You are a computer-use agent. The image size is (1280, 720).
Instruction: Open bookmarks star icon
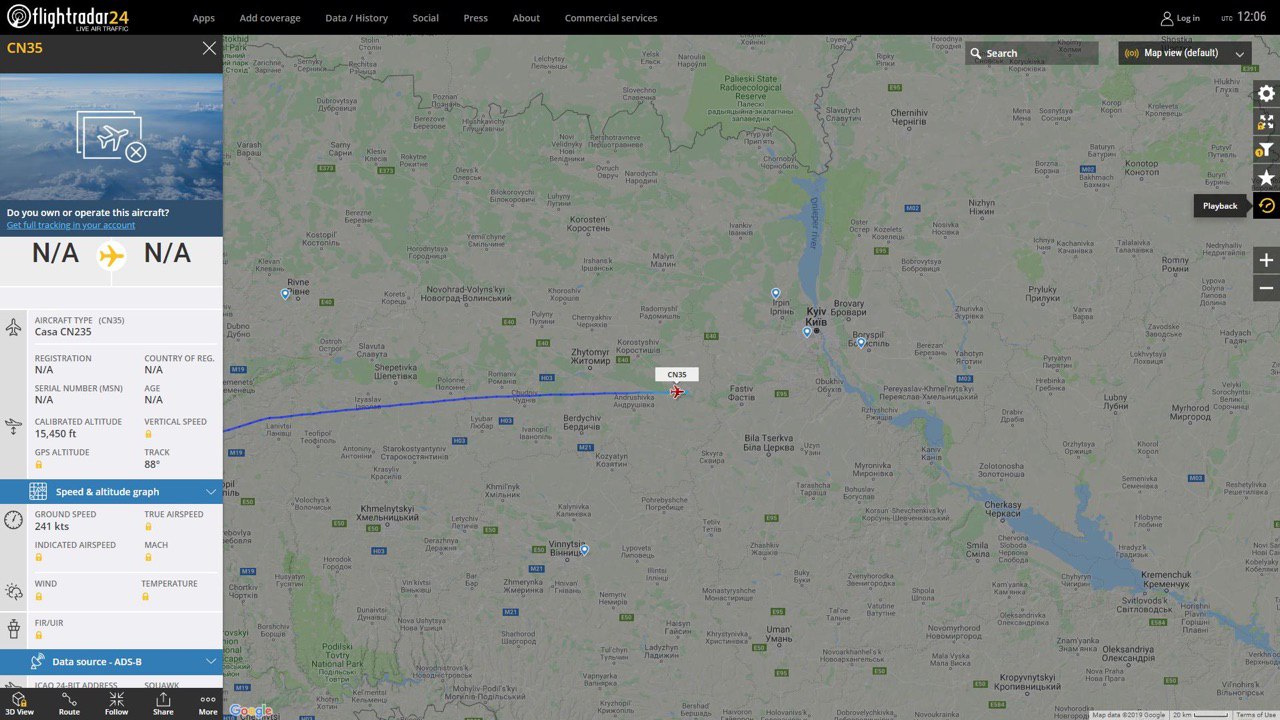point(1266,178)
